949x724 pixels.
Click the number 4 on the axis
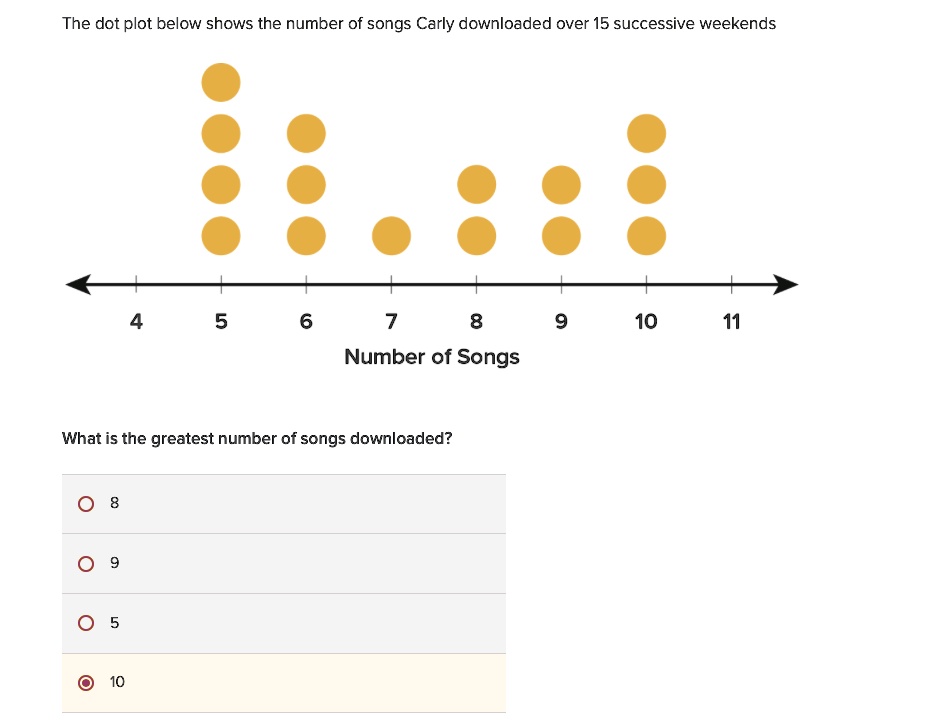tap(136, 321)
